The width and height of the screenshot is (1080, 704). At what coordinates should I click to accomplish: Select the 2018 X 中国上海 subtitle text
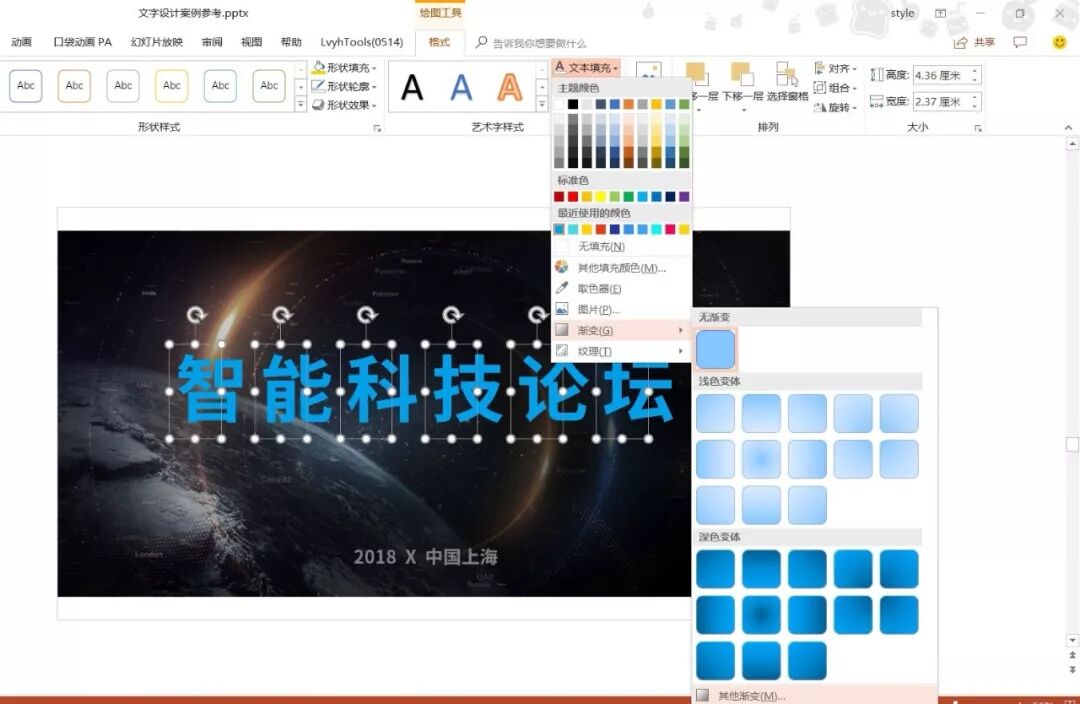(425, 557)
